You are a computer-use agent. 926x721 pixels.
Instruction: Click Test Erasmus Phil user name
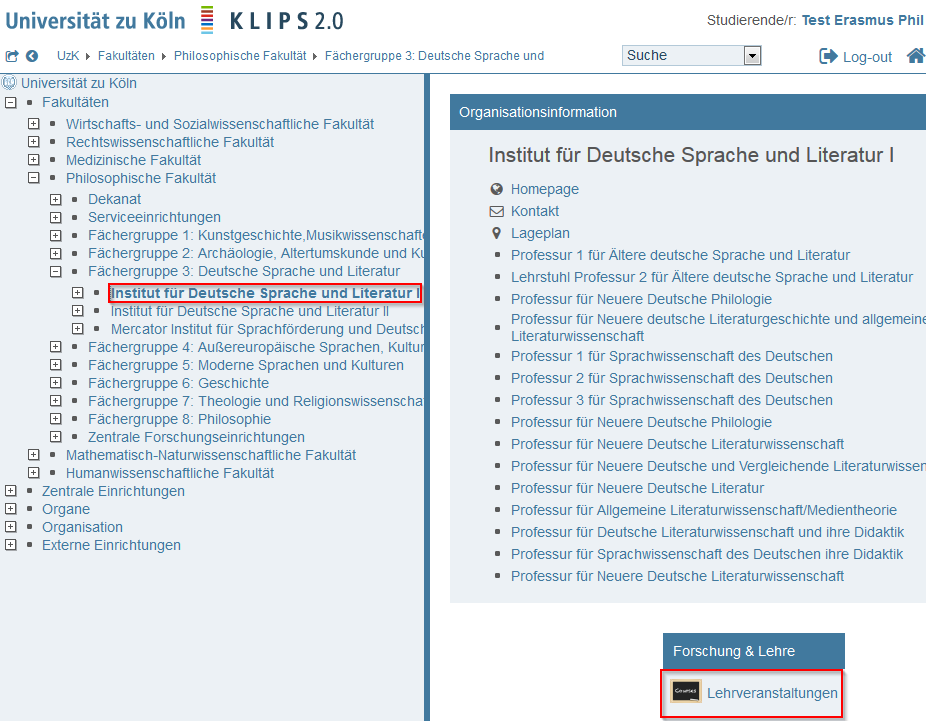pos(862,20)
